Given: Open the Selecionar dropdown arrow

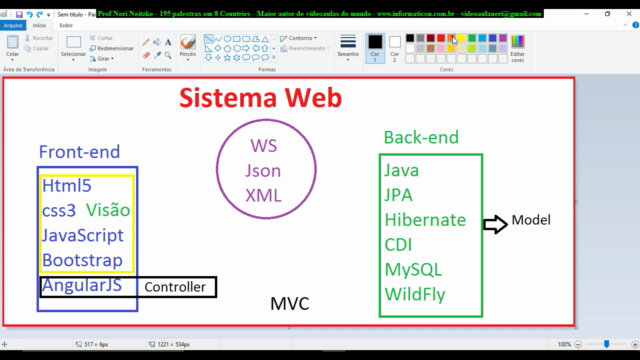Looking at the screenshot, I should [73, 60].
